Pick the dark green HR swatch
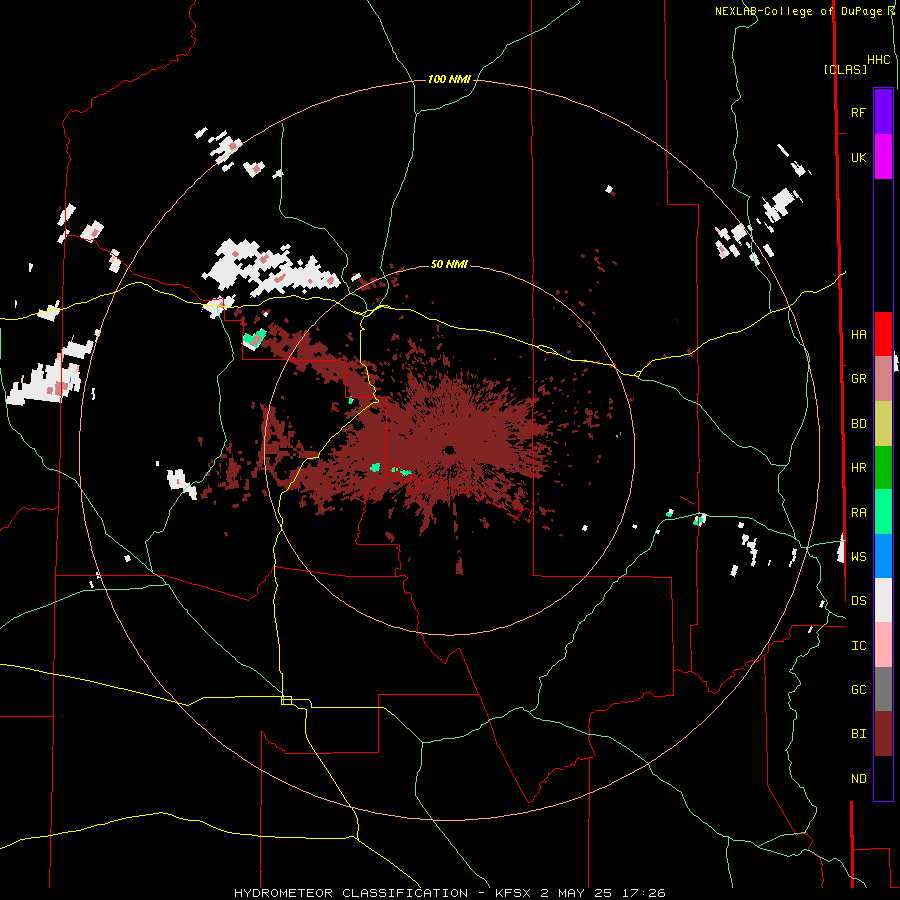This screenshot has height=900, width=900. [883, 468]
